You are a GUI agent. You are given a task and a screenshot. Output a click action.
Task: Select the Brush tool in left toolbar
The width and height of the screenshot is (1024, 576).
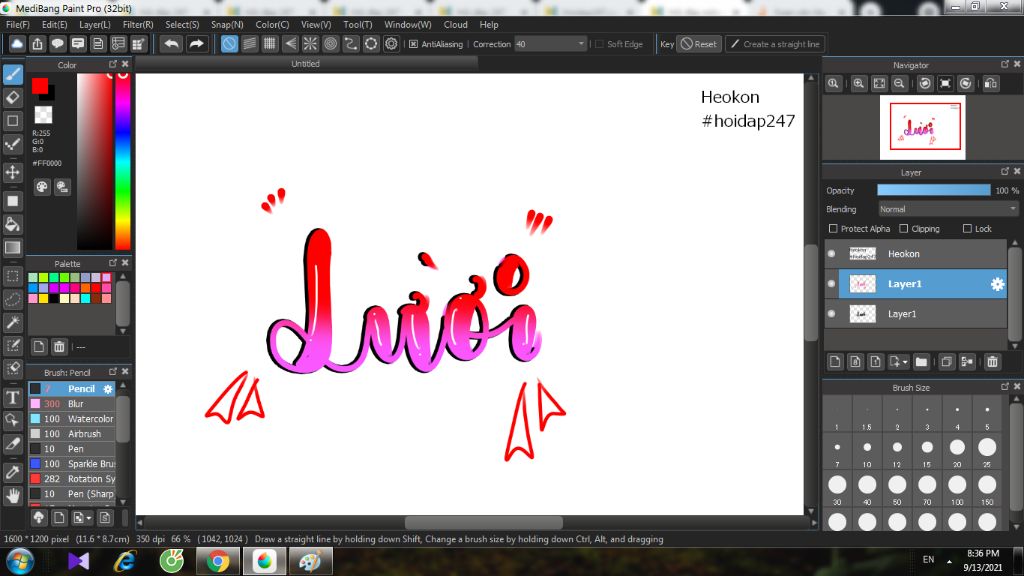tap(12, 74)
